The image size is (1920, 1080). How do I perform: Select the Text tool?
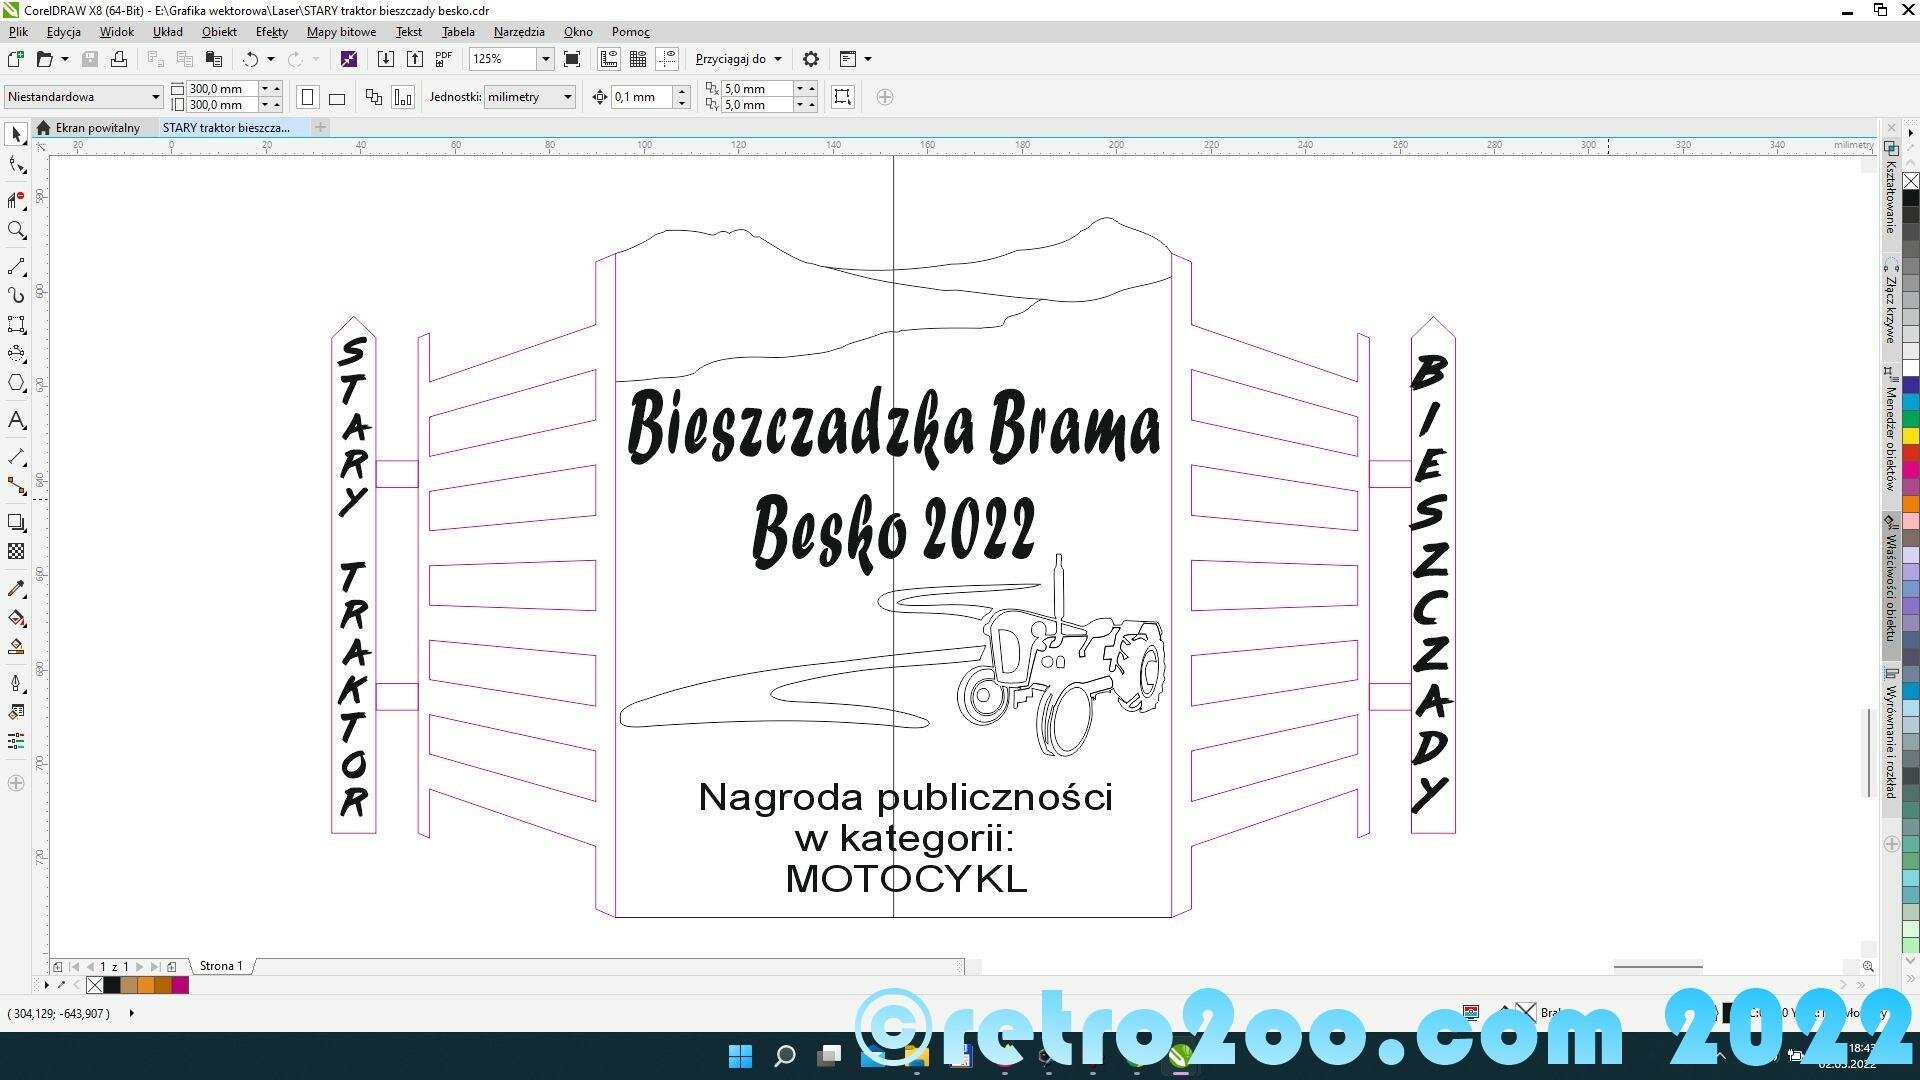pyautogui.click(x=16, y=420)
